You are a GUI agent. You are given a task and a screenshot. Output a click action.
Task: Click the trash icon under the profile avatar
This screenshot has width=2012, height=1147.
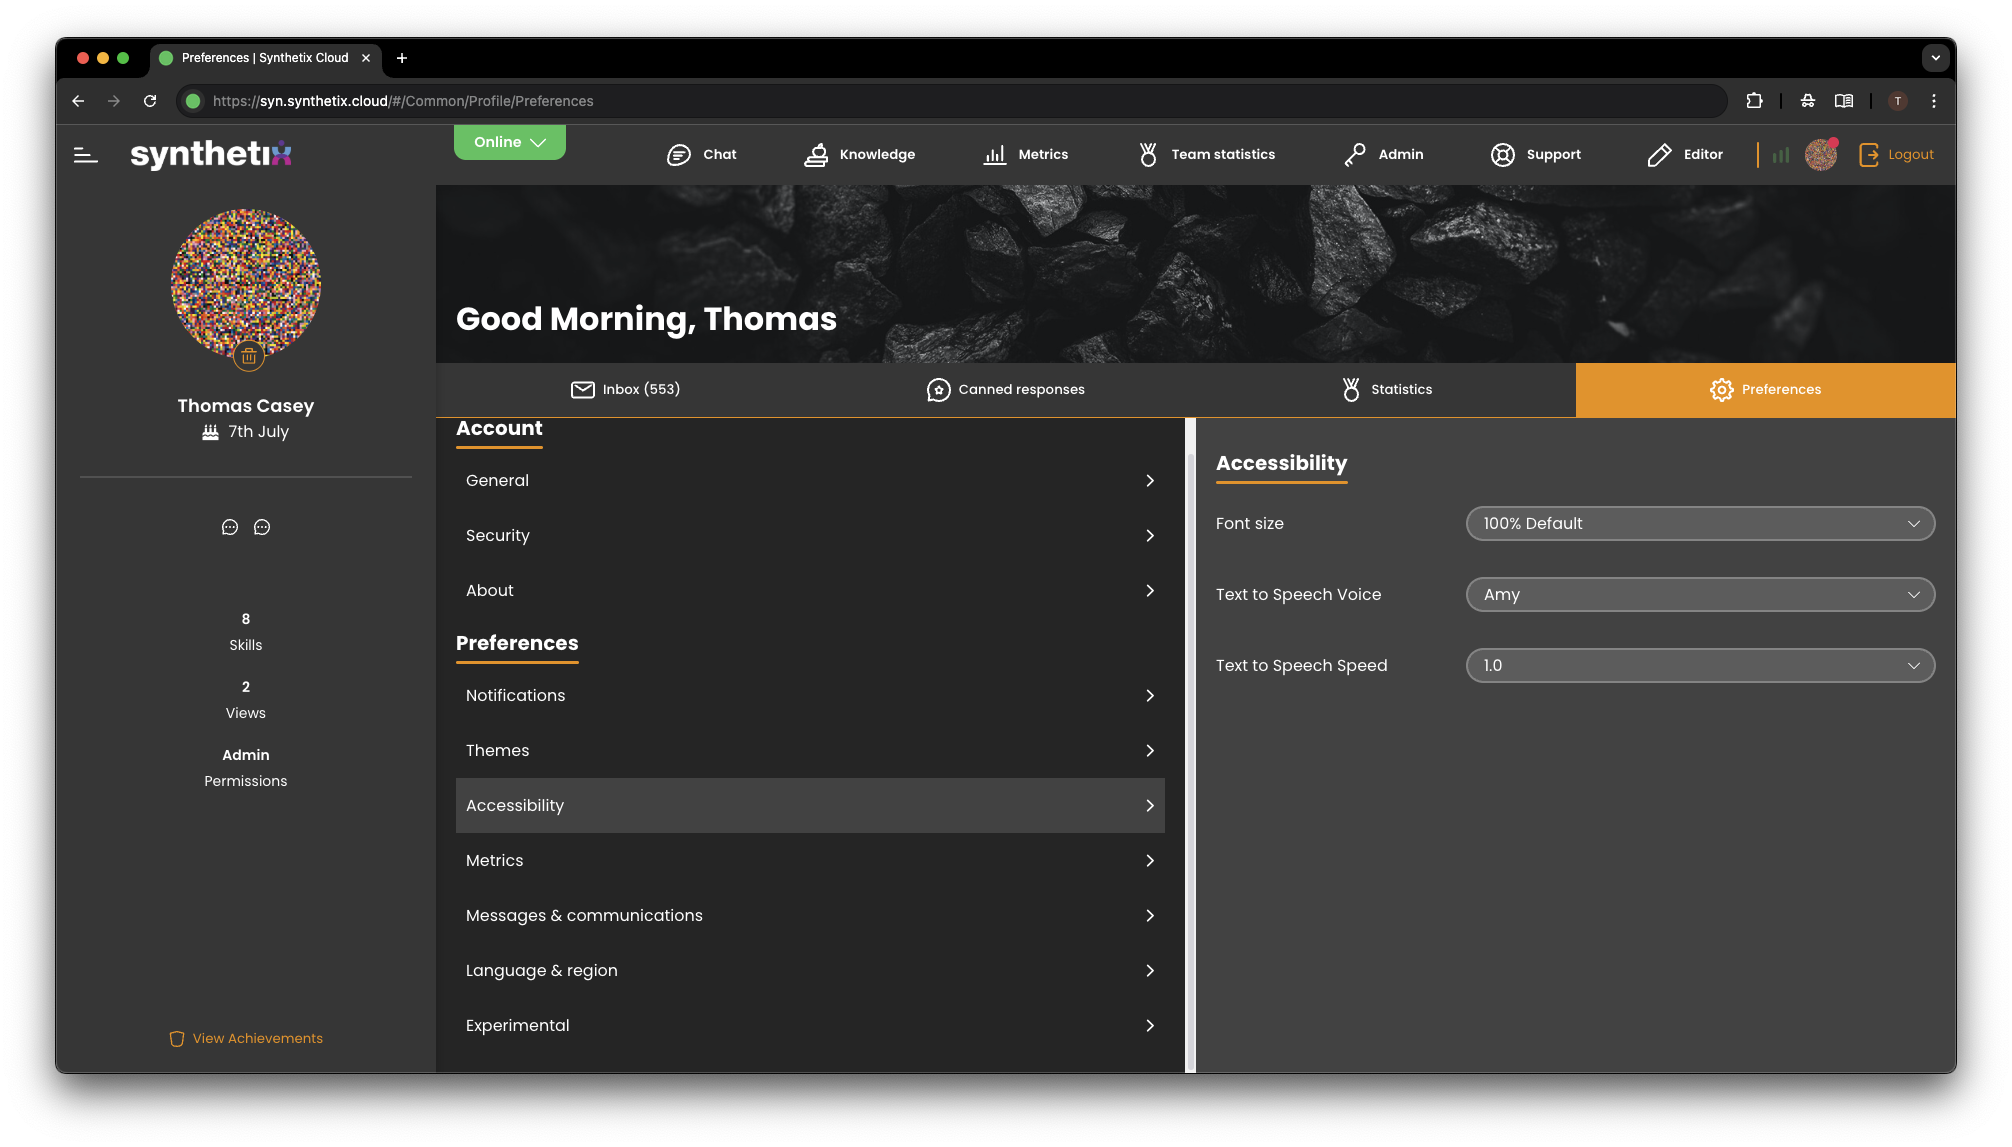pos(248,356)
